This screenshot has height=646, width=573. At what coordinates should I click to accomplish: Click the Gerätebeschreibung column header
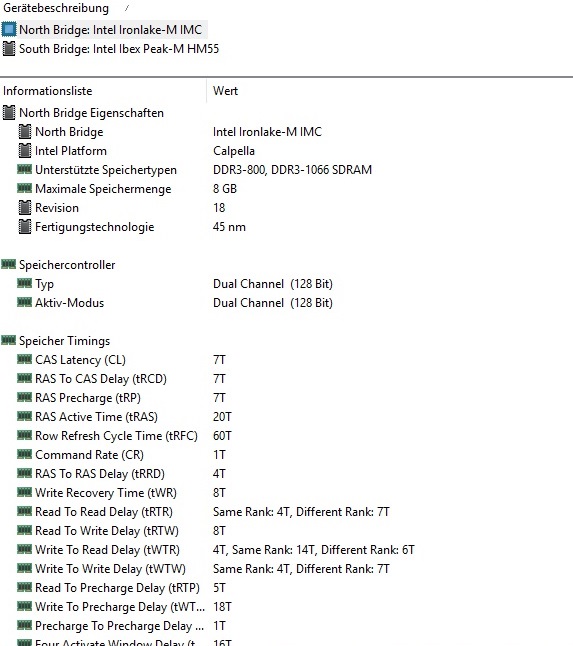[56, 8]
